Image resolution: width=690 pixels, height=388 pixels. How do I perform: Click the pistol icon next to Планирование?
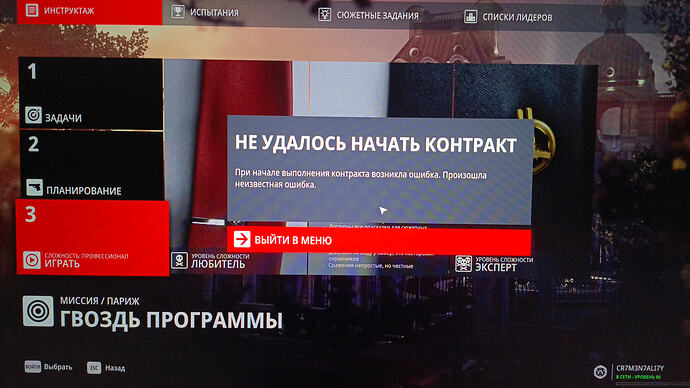34,188
